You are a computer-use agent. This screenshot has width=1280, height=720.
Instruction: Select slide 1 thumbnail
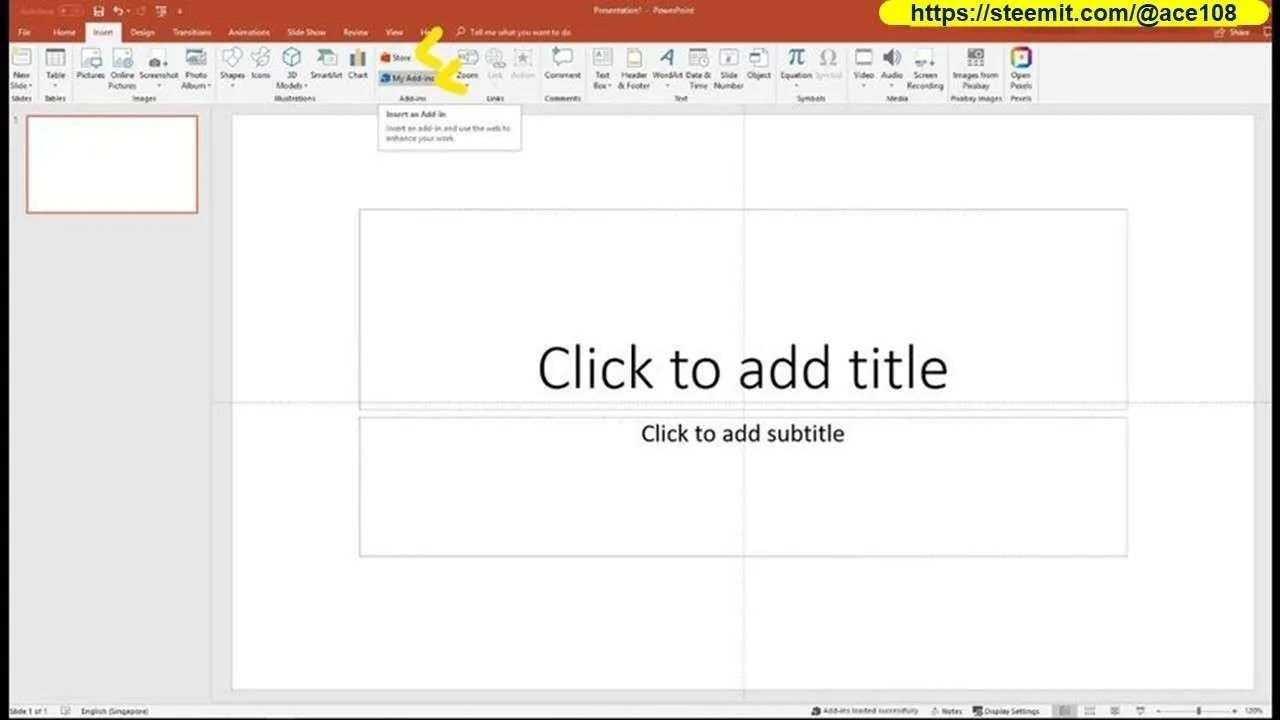coord(112,164)
